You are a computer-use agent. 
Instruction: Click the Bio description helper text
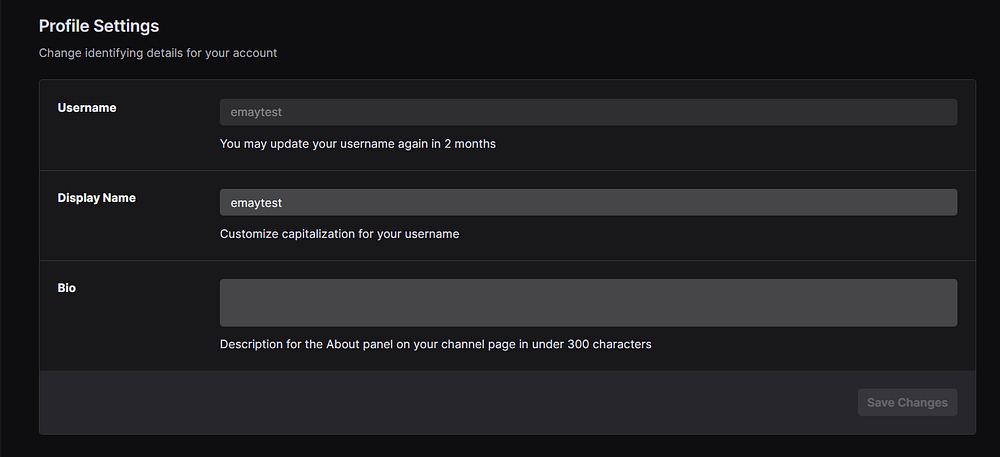[x=435, y=344]
